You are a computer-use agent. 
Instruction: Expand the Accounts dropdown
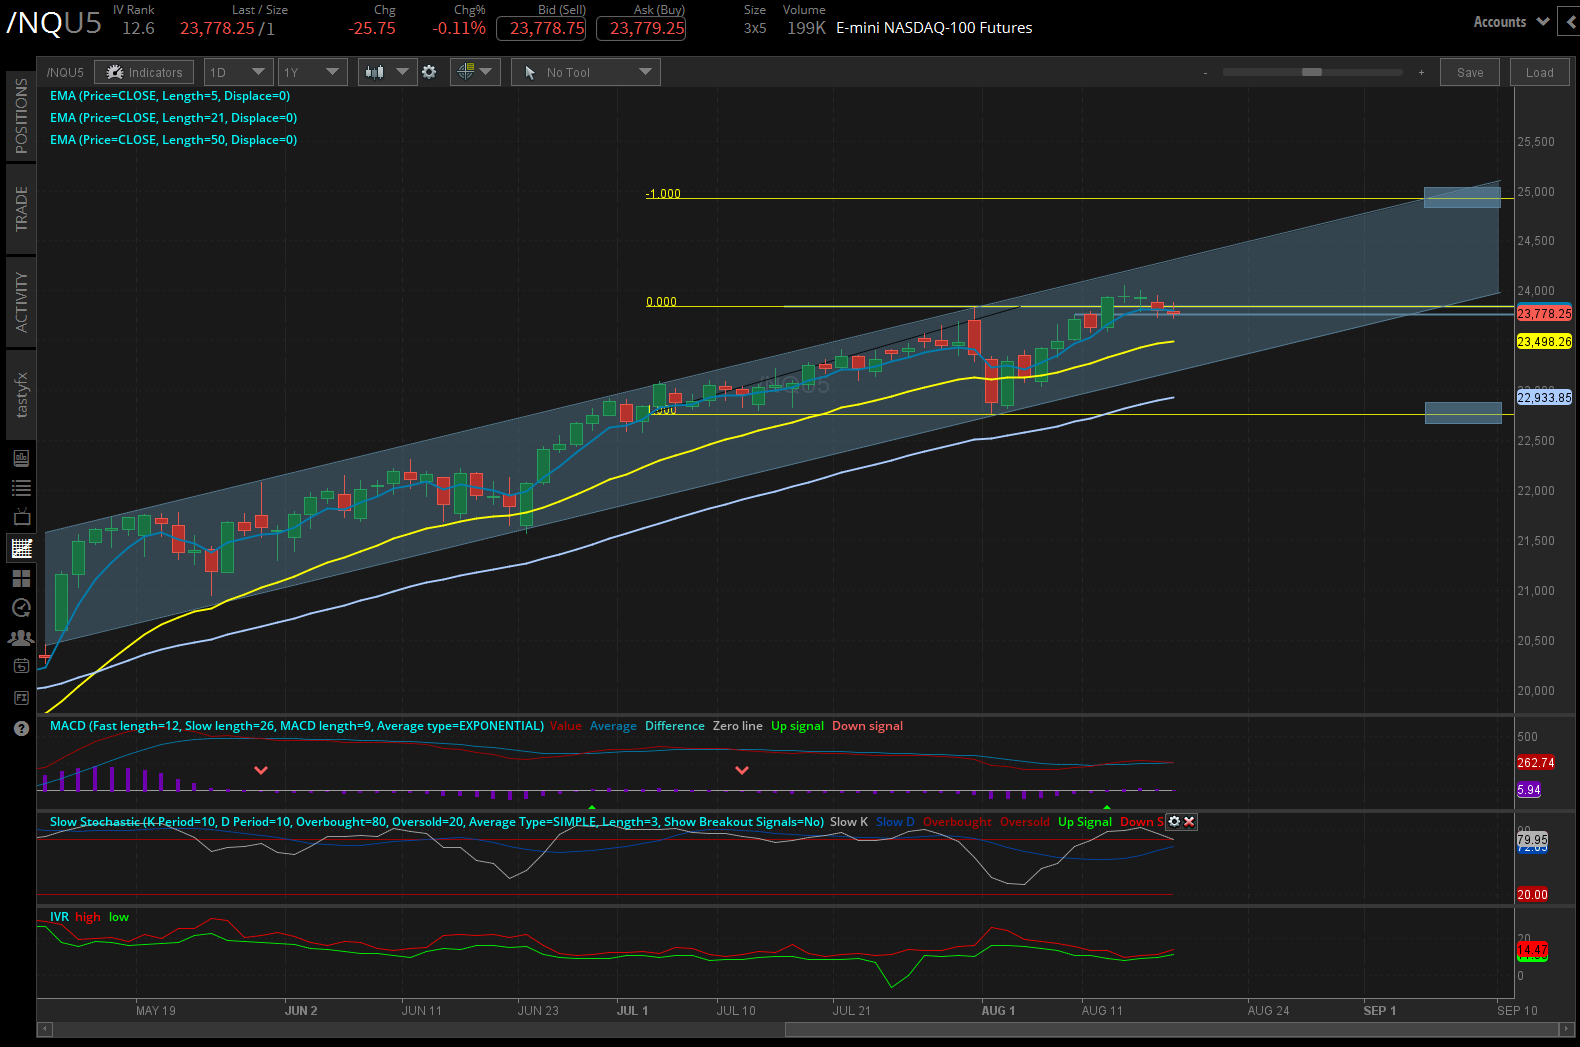click(x=1511, y=22)
